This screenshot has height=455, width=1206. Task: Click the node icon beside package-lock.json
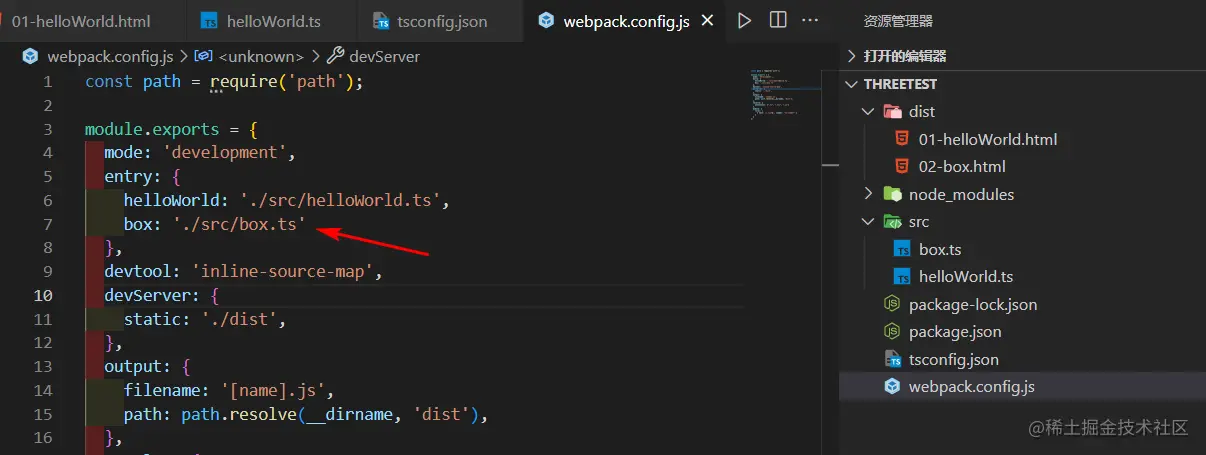click(x=892, y=304)
